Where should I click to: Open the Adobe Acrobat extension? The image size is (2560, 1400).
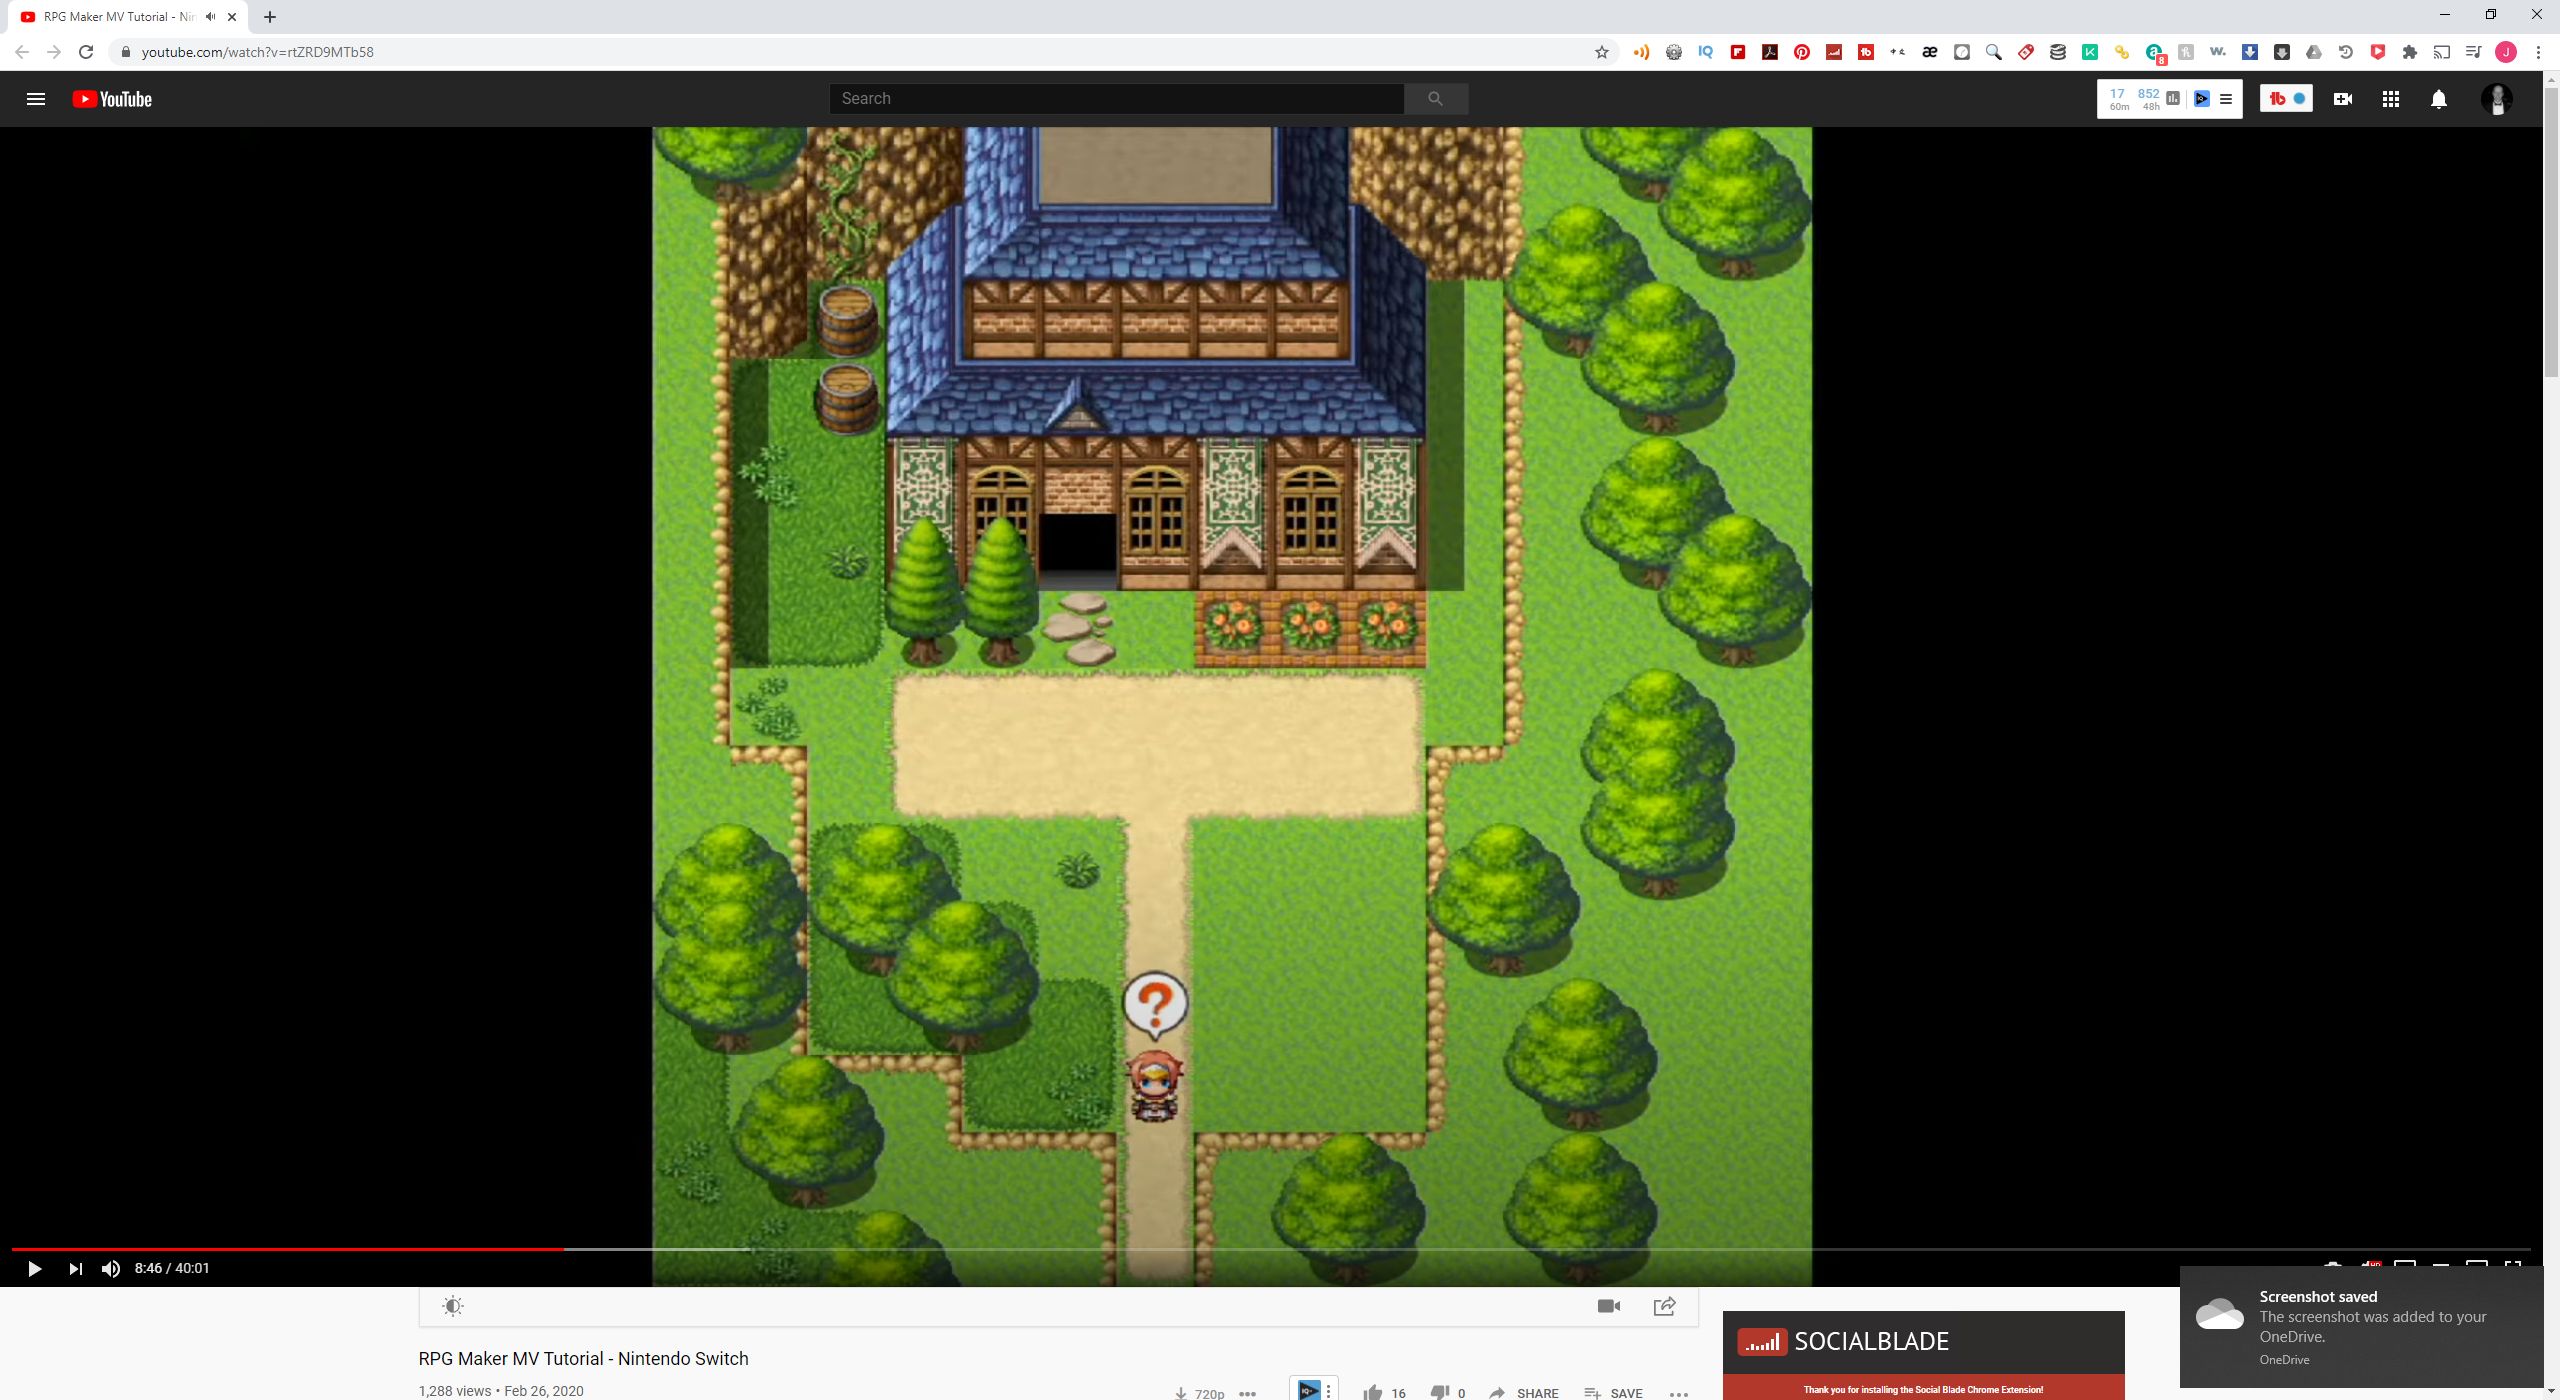(1770, 52)
